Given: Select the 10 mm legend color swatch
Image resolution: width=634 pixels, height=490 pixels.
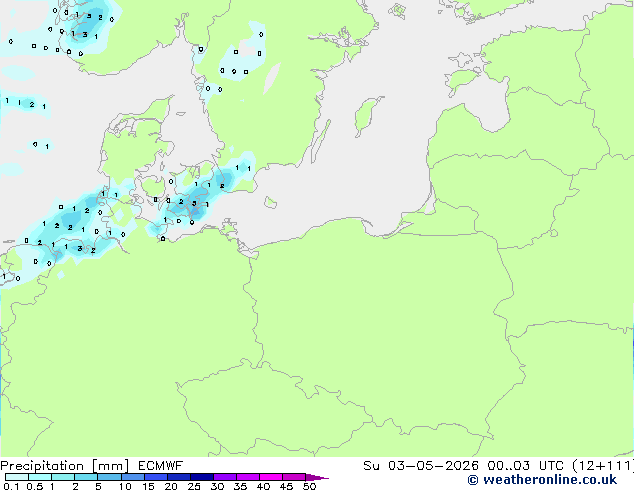Looking at the screenshot, I should click(x=132, y=477).
